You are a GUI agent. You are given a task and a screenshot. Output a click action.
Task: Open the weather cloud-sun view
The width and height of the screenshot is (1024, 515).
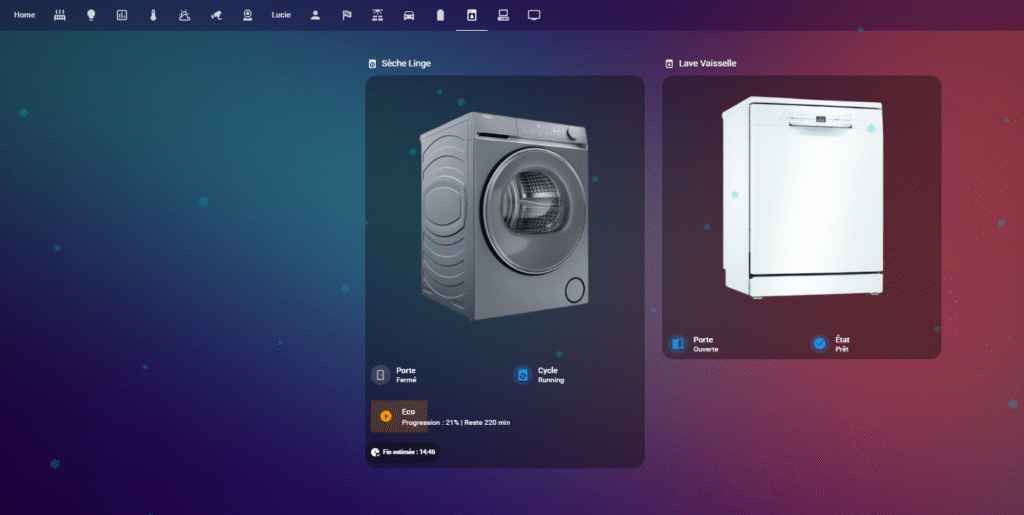pyautogui.click(x=184, y=15)
